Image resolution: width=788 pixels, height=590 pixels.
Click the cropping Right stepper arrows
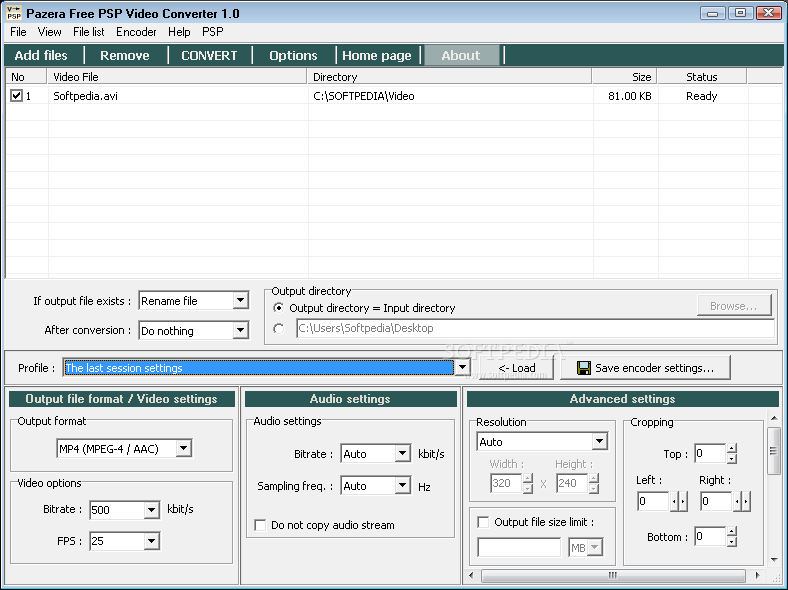pyautogui.click(x=741, y=502)
